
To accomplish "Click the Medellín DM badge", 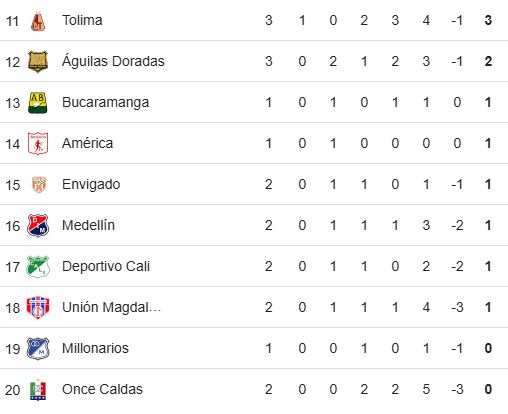I will pyautogui.click(x=38, y=226).
